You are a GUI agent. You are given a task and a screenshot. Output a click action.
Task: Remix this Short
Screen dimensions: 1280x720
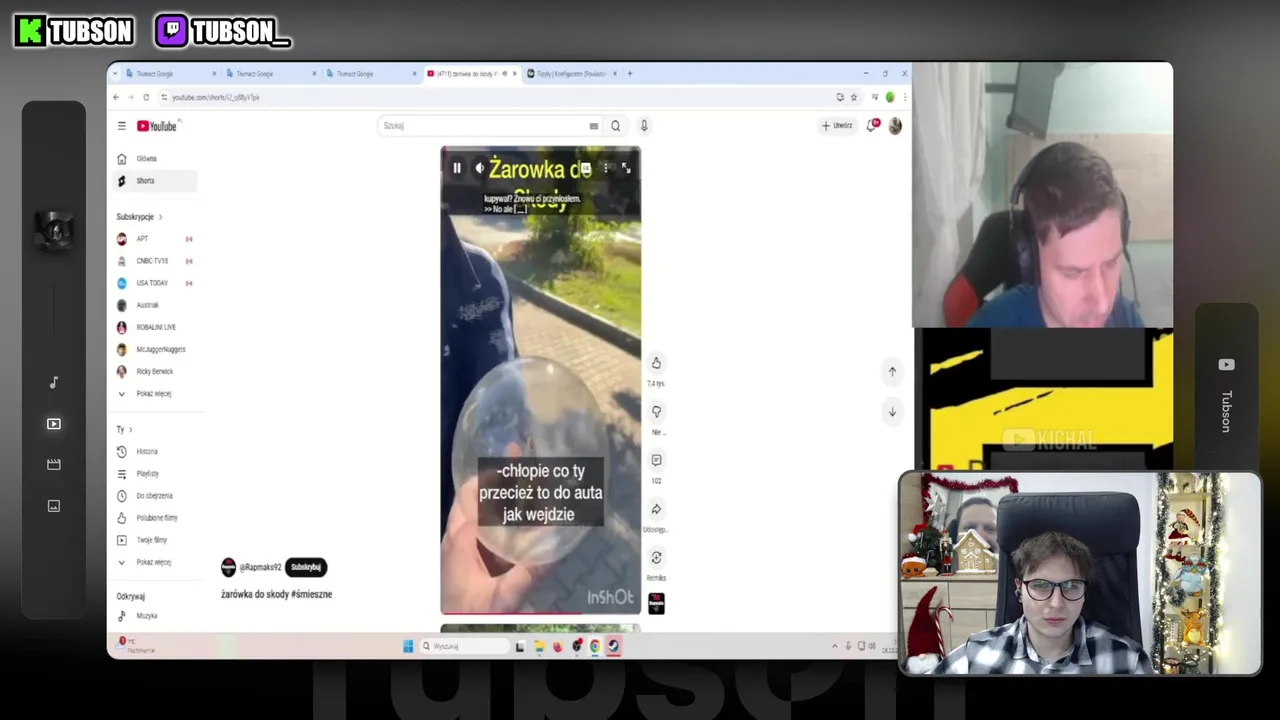pyautogui.click(x=656, y=557)
